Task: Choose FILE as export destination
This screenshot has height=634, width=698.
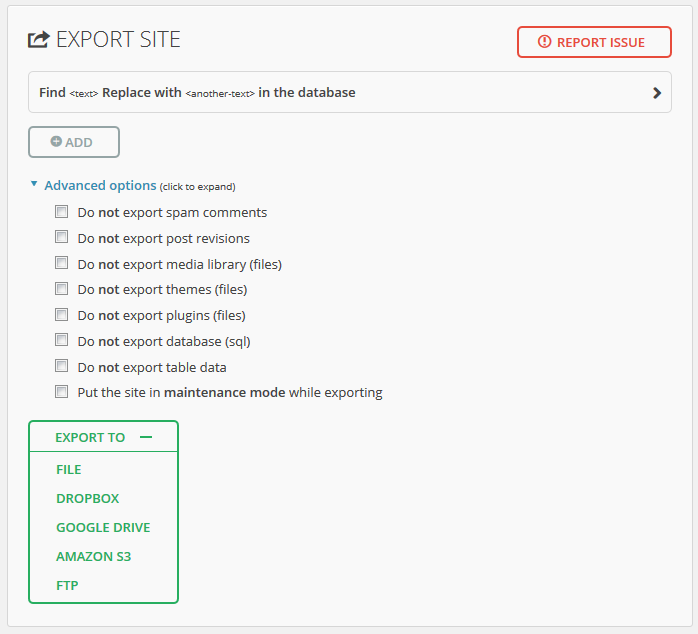Action: click(69, 470)
